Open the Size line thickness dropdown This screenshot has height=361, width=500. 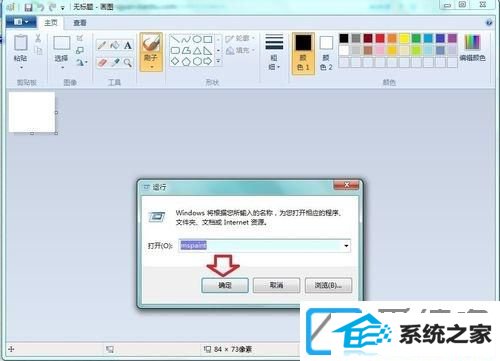274,52
